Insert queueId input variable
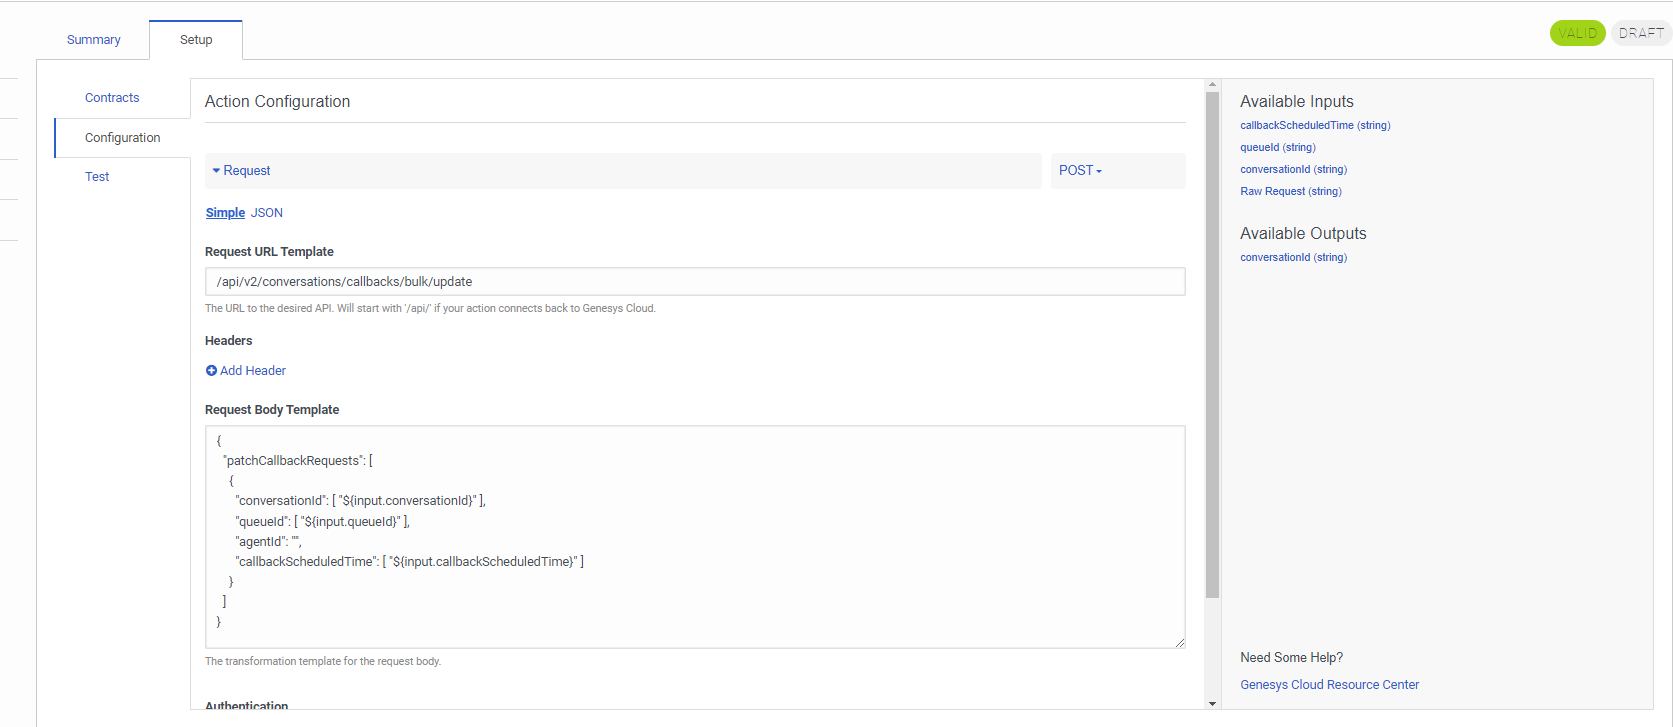 click(x=1277, y=148)
